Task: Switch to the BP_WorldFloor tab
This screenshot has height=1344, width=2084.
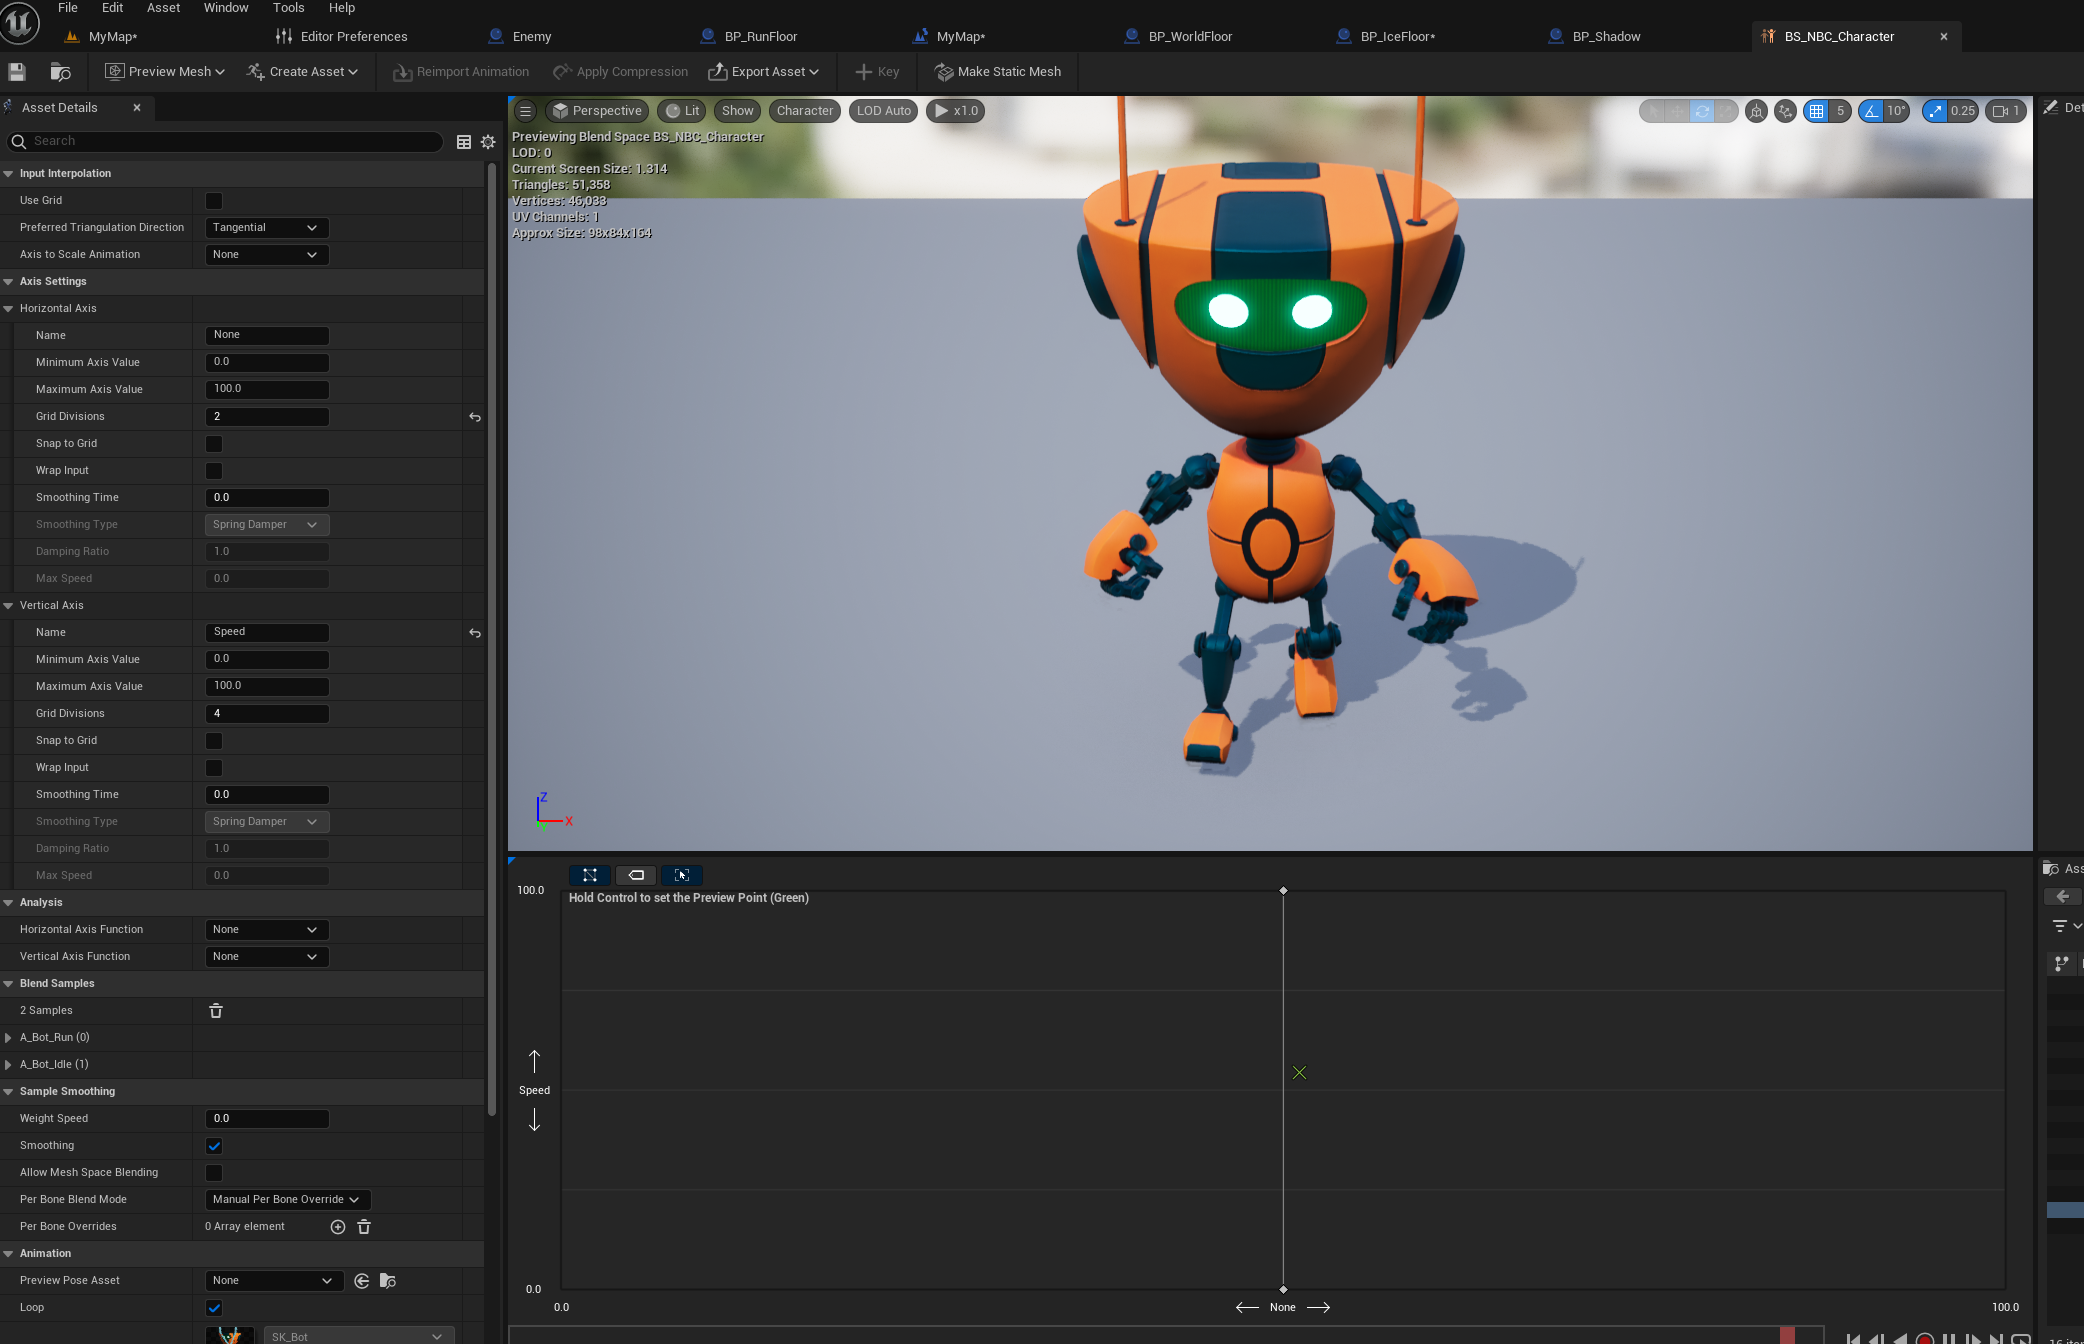Action: point(1189,37)
